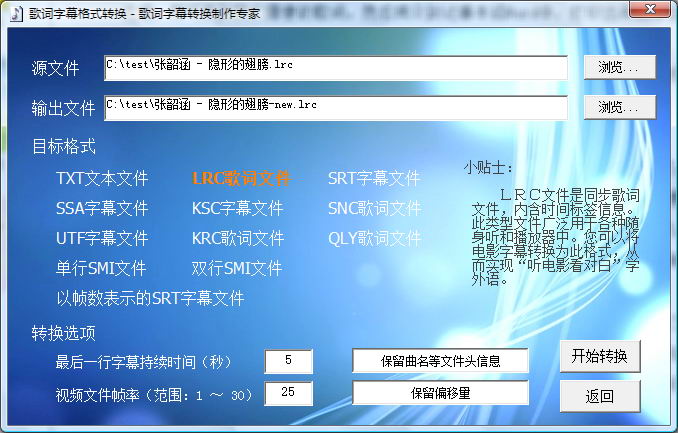Click the app icon in title bar
Image resolution: width=678 pixels, height=433 pixels.
click(14, 10)
